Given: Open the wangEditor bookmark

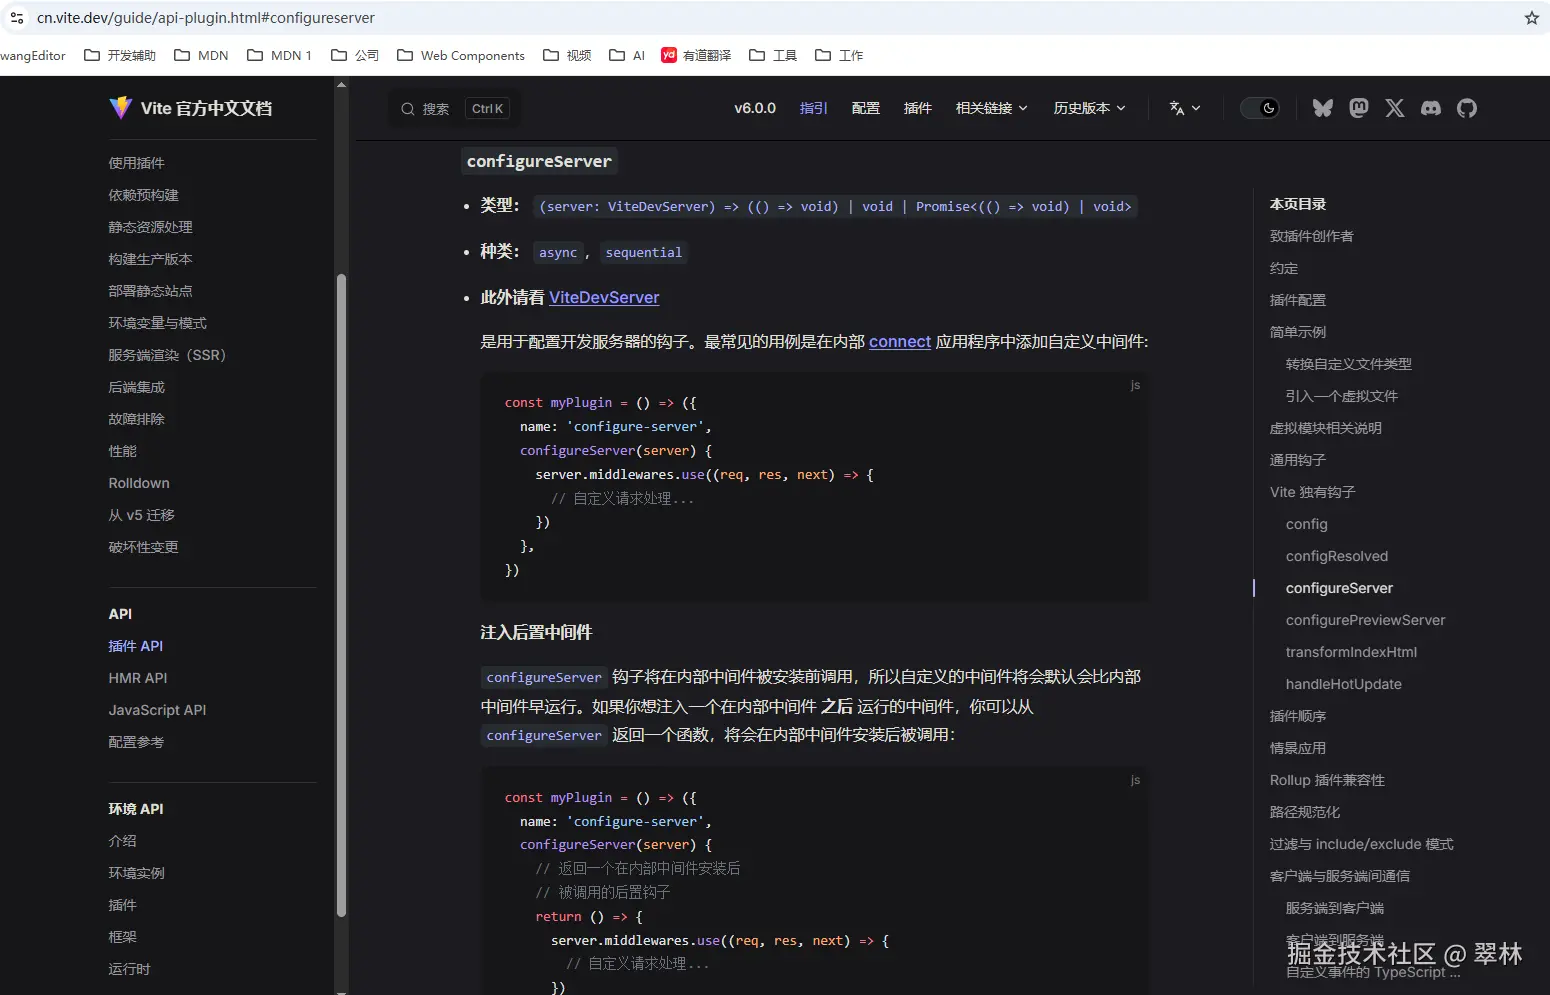Looking at the screenshot, I should 33,55.
